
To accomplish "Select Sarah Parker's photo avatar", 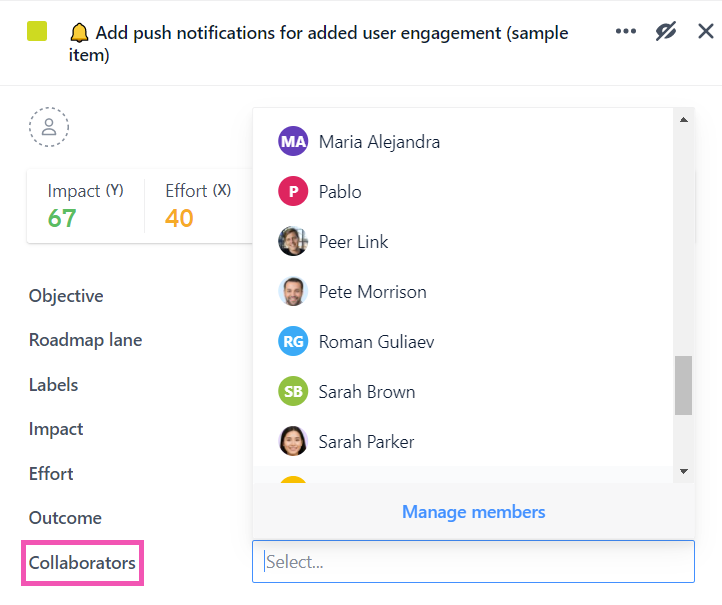I will click(293, 441).
